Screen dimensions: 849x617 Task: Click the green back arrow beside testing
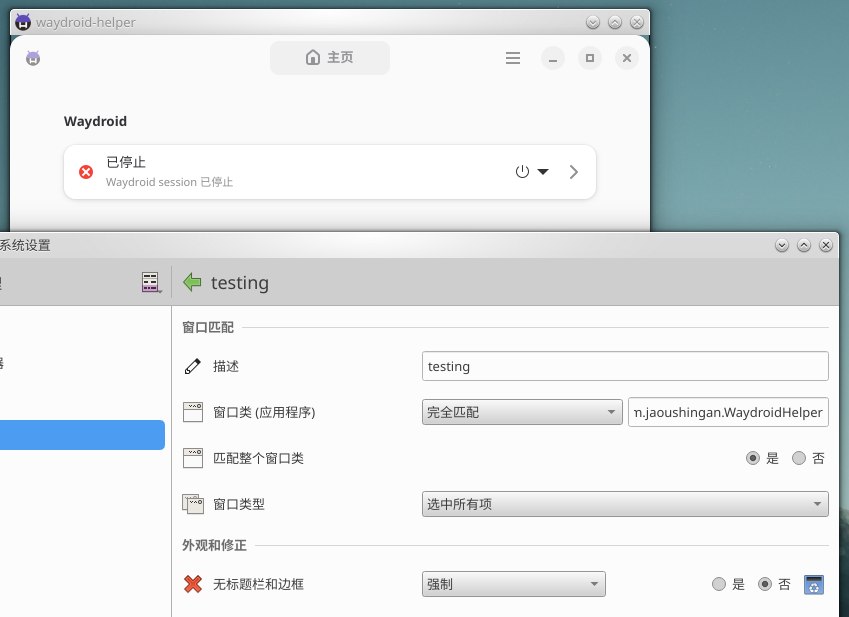[x=193, y=283]
